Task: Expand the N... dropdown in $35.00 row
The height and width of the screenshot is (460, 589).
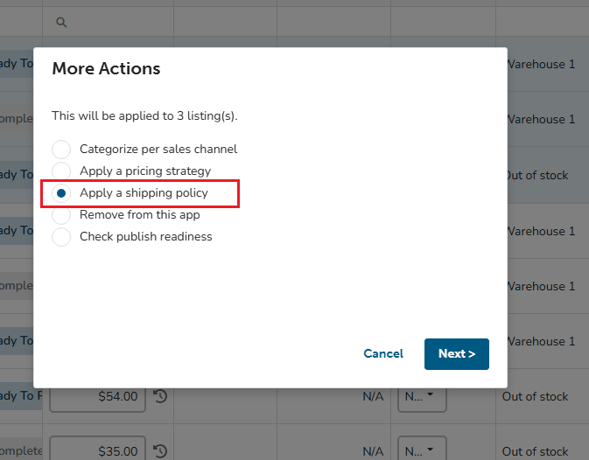Action: pos(422,448)
